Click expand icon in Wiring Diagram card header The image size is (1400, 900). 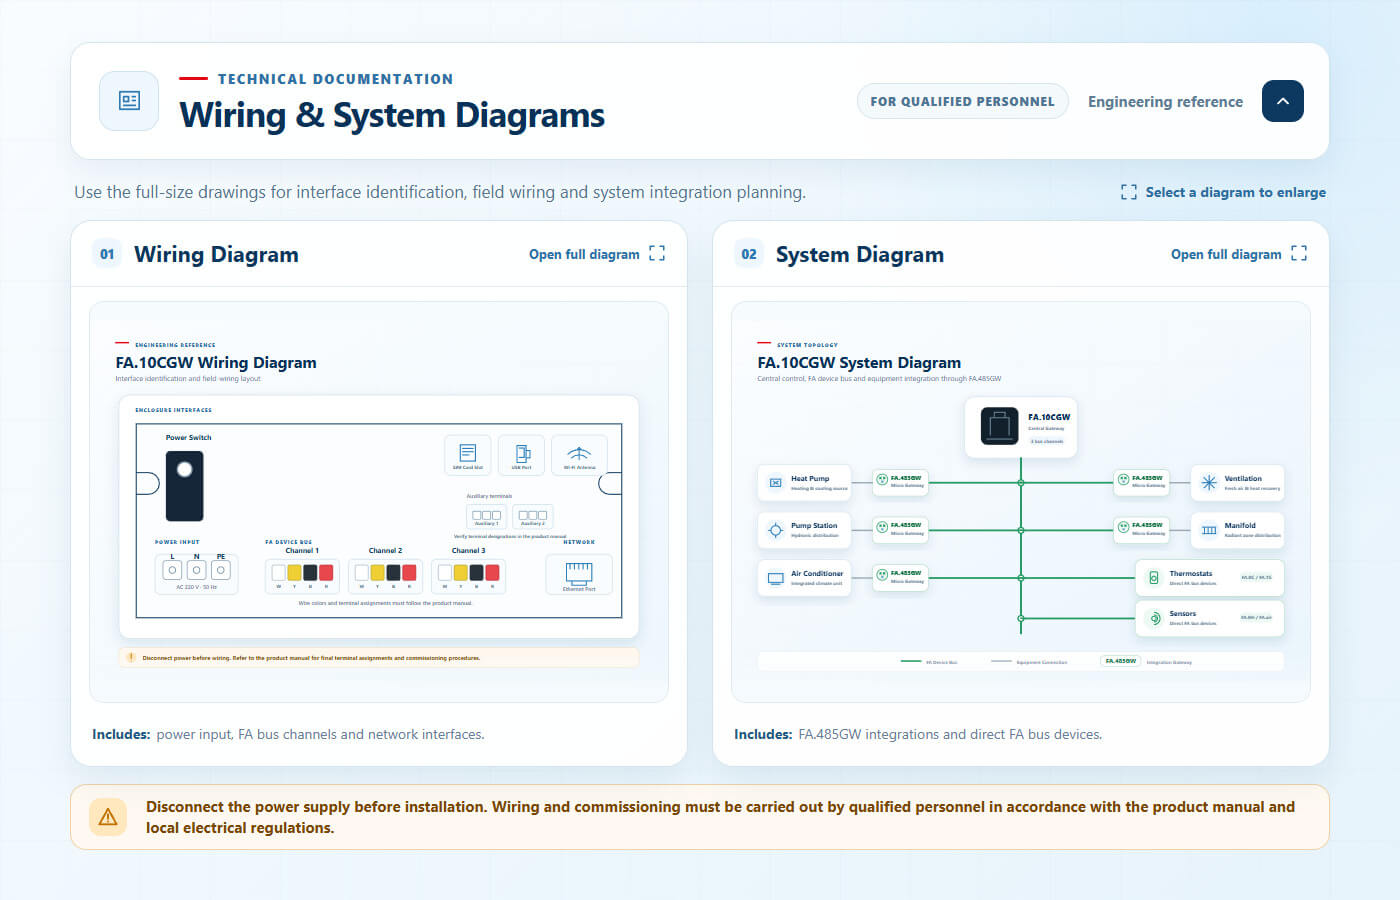click(x=657, y=254)
